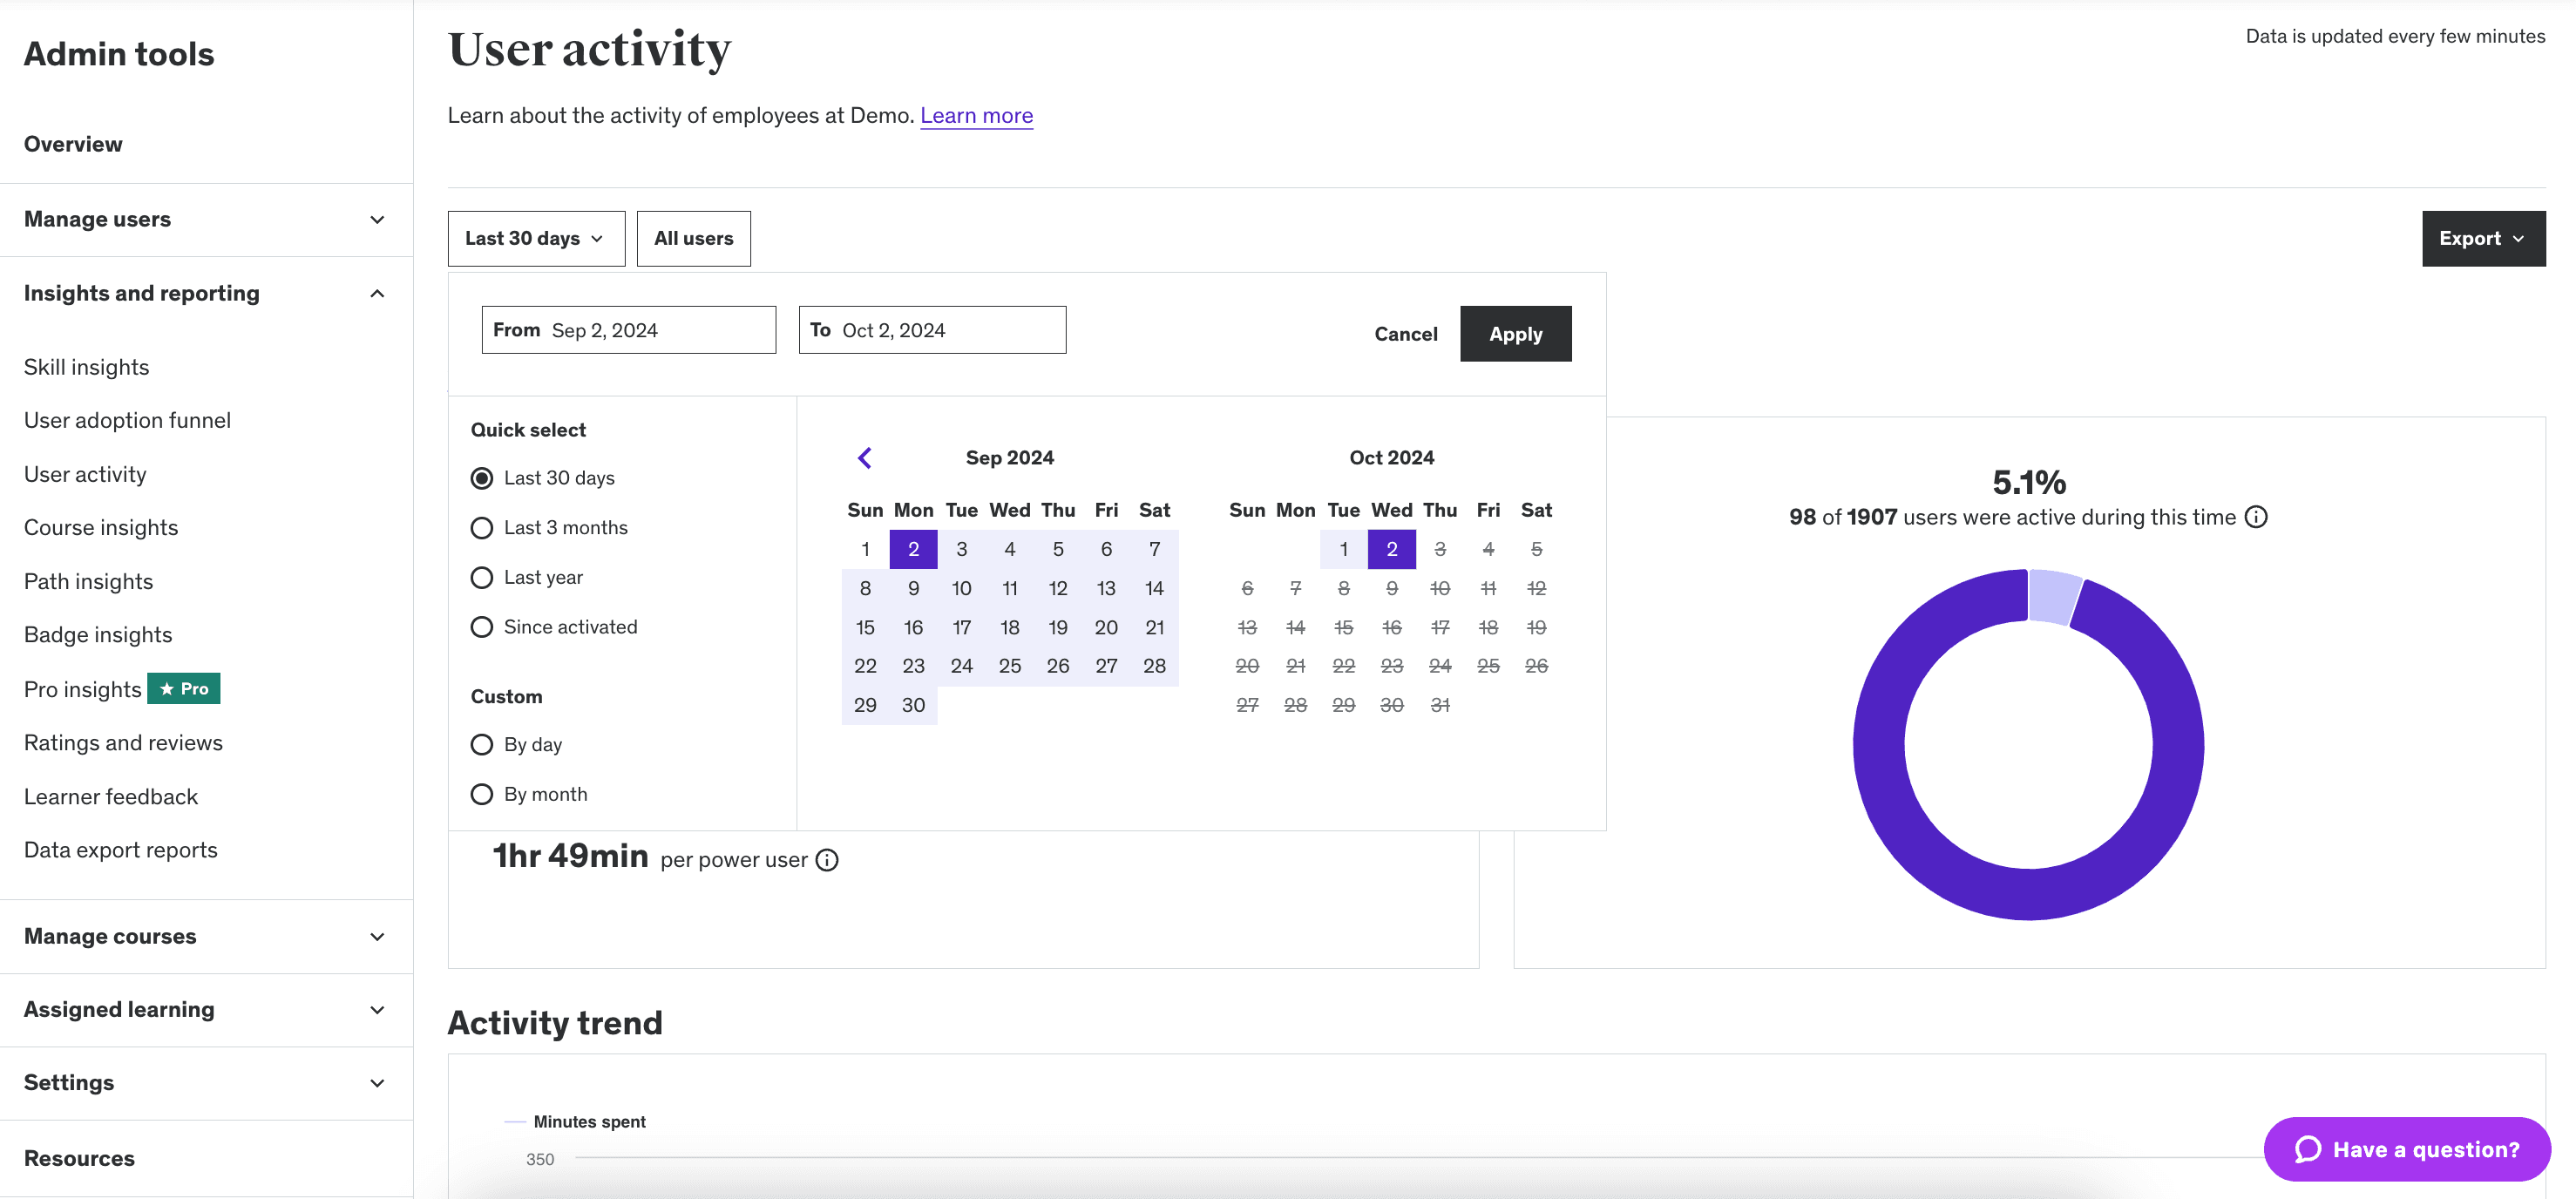Viewport: 2576px width, 1199px height.
Task: Click the "From" date input field
Action: 628,329
